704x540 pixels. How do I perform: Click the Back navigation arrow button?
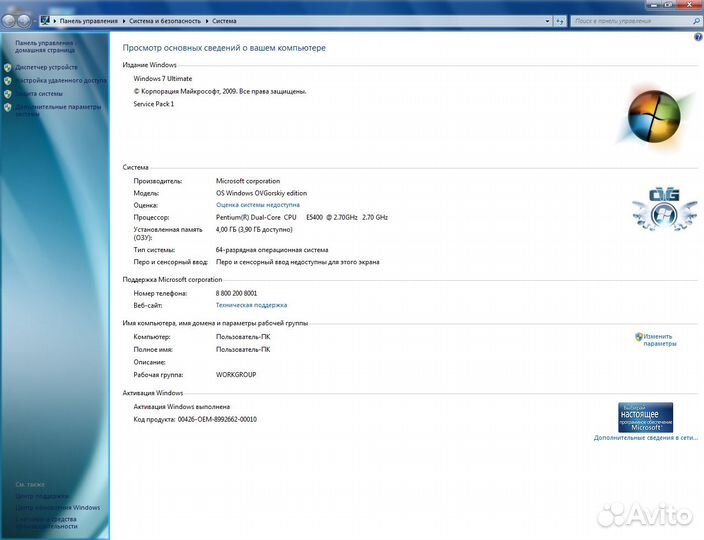pyautogui.click(x=9, y=19)
